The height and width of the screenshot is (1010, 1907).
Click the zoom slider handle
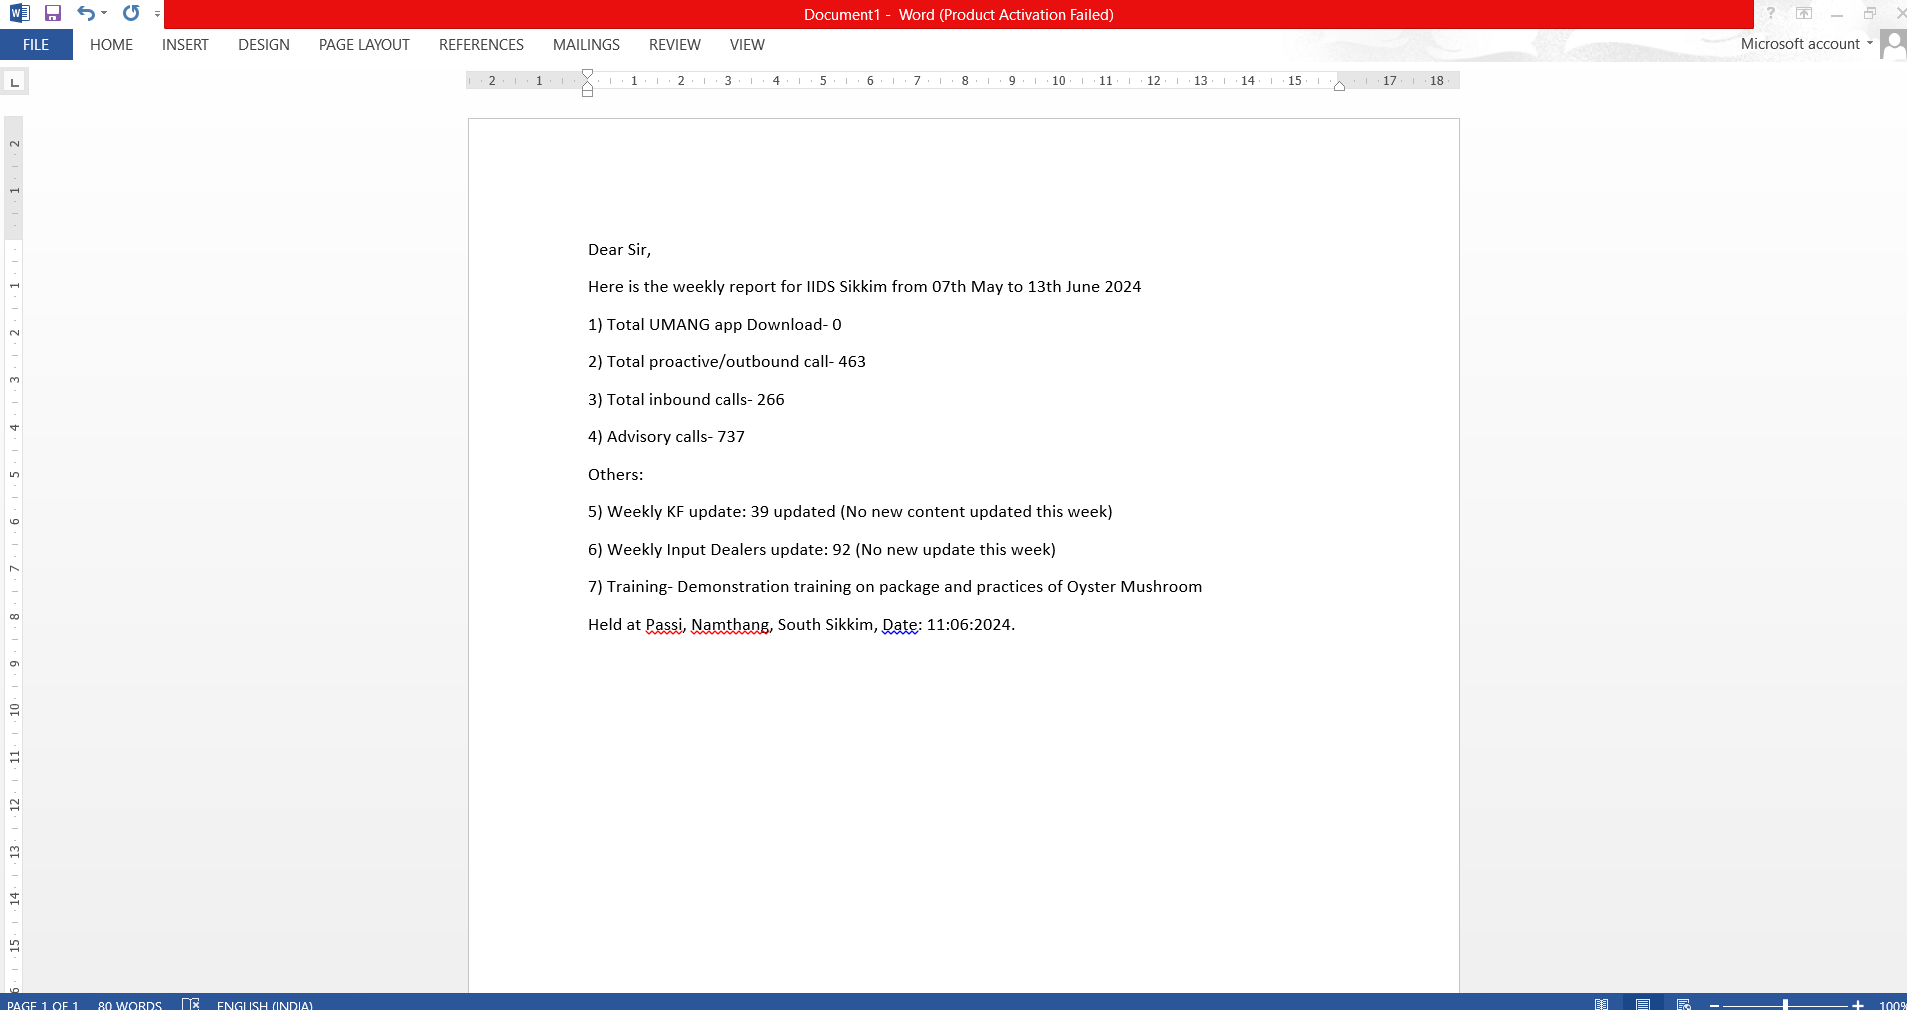(1785, 1004)
